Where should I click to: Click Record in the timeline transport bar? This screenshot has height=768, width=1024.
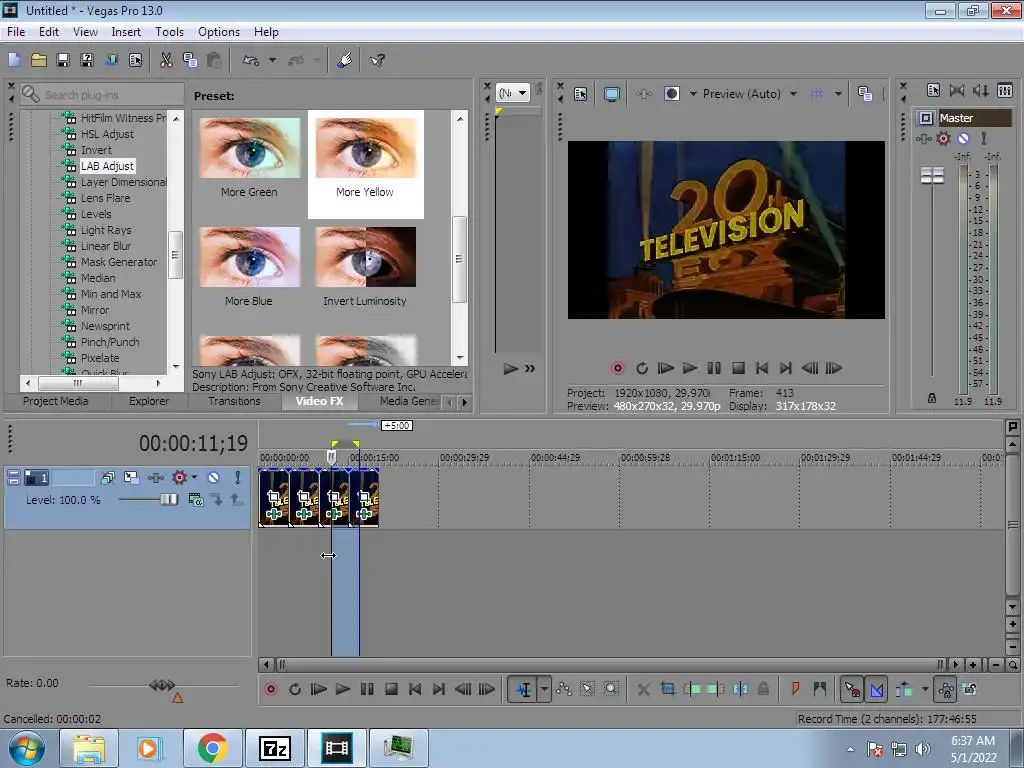click(270, 689)
